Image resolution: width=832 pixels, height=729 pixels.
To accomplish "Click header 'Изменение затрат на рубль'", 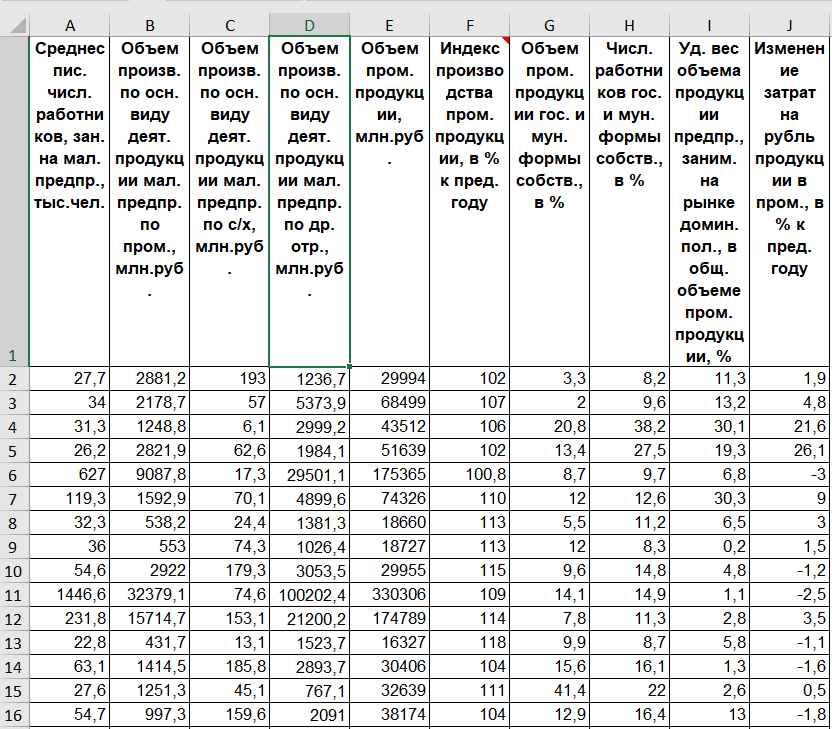I will click(x=790, y=201).
